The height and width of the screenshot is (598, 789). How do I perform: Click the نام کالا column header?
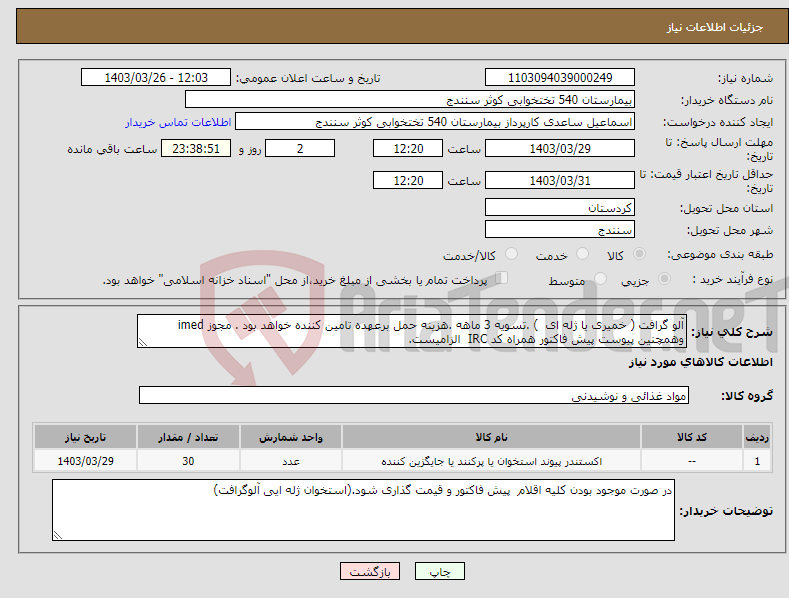(491, 437)
